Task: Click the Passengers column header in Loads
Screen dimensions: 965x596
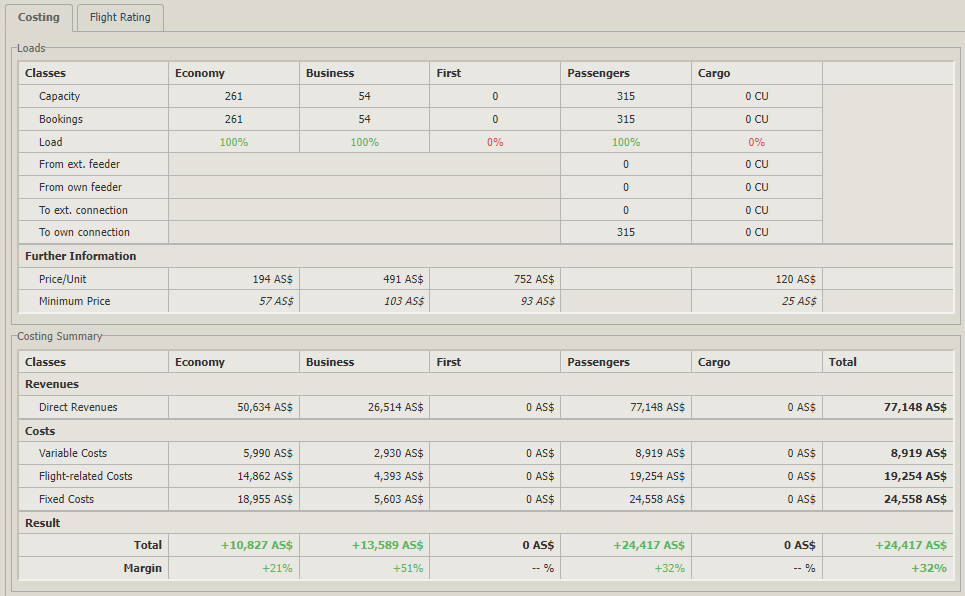Action: (x=598, y=73)
